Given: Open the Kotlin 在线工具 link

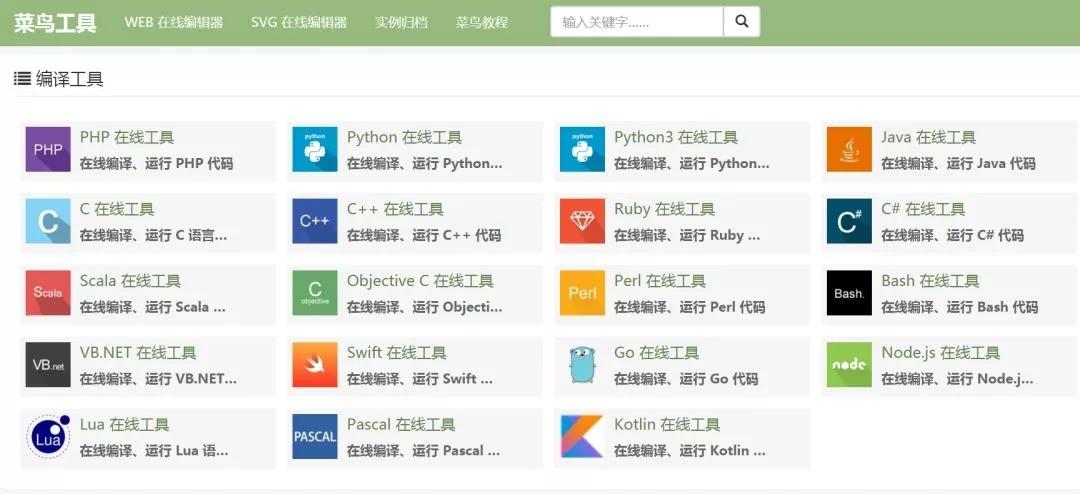Looking at the screenshot, I should [667, 424].
